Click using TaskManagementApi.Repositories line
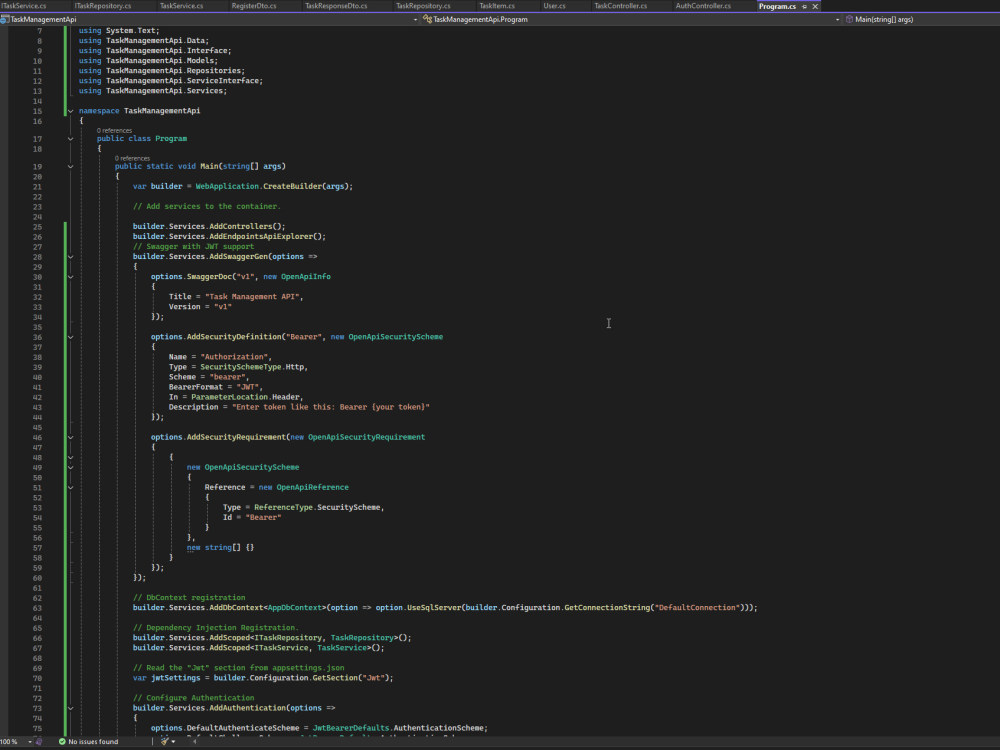The image size is (1000, 750). pyautogui.click(x=162, y=71)
